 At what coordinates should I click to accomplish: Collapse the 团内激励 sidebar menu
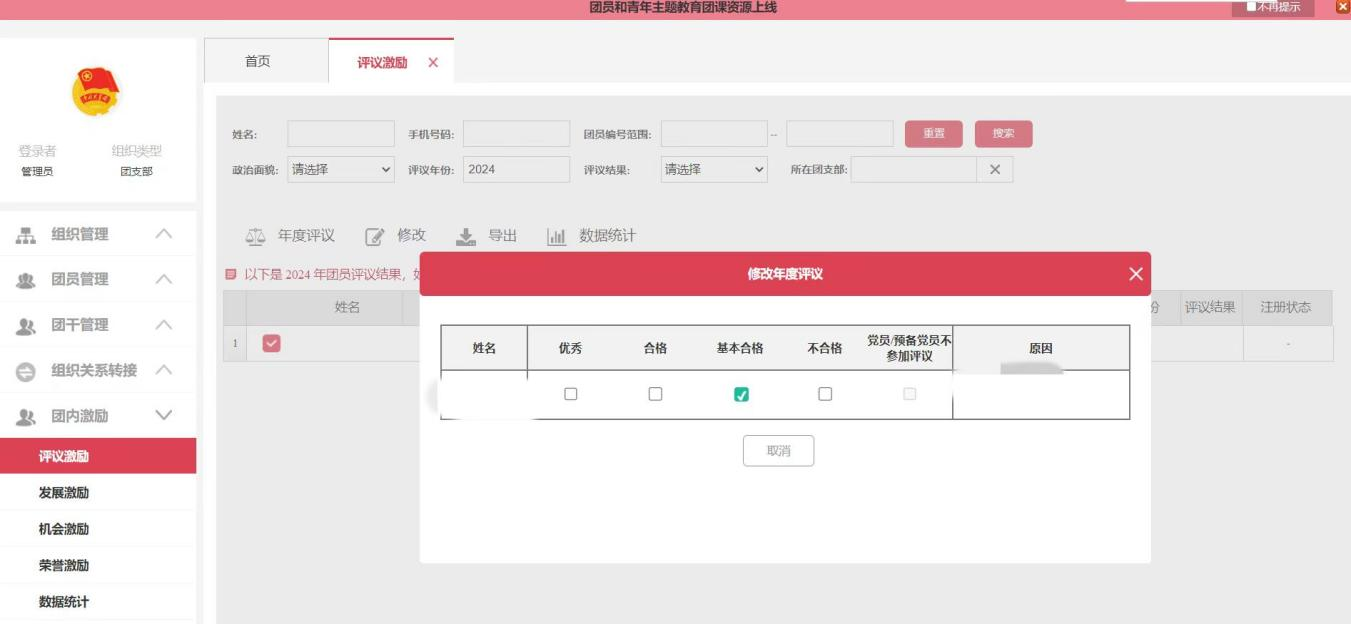(x=165, y=416)
